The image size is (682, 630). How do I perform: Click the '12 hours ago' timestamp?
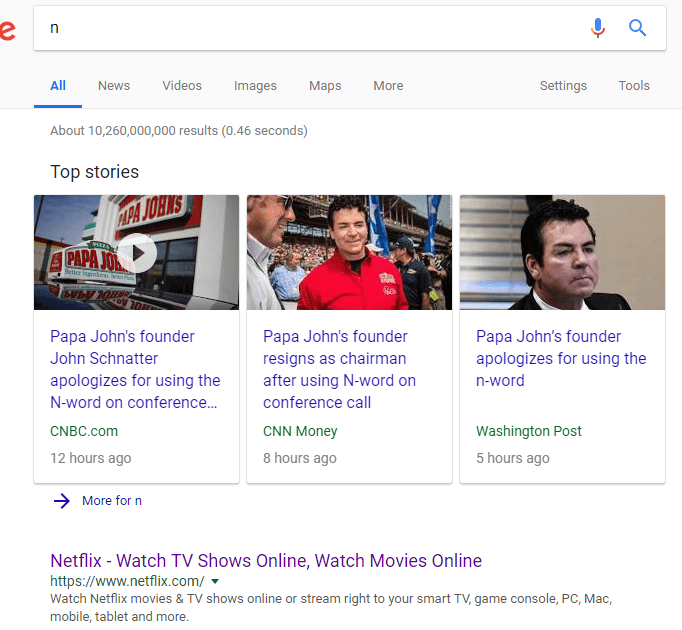click(x=90, y=458)
